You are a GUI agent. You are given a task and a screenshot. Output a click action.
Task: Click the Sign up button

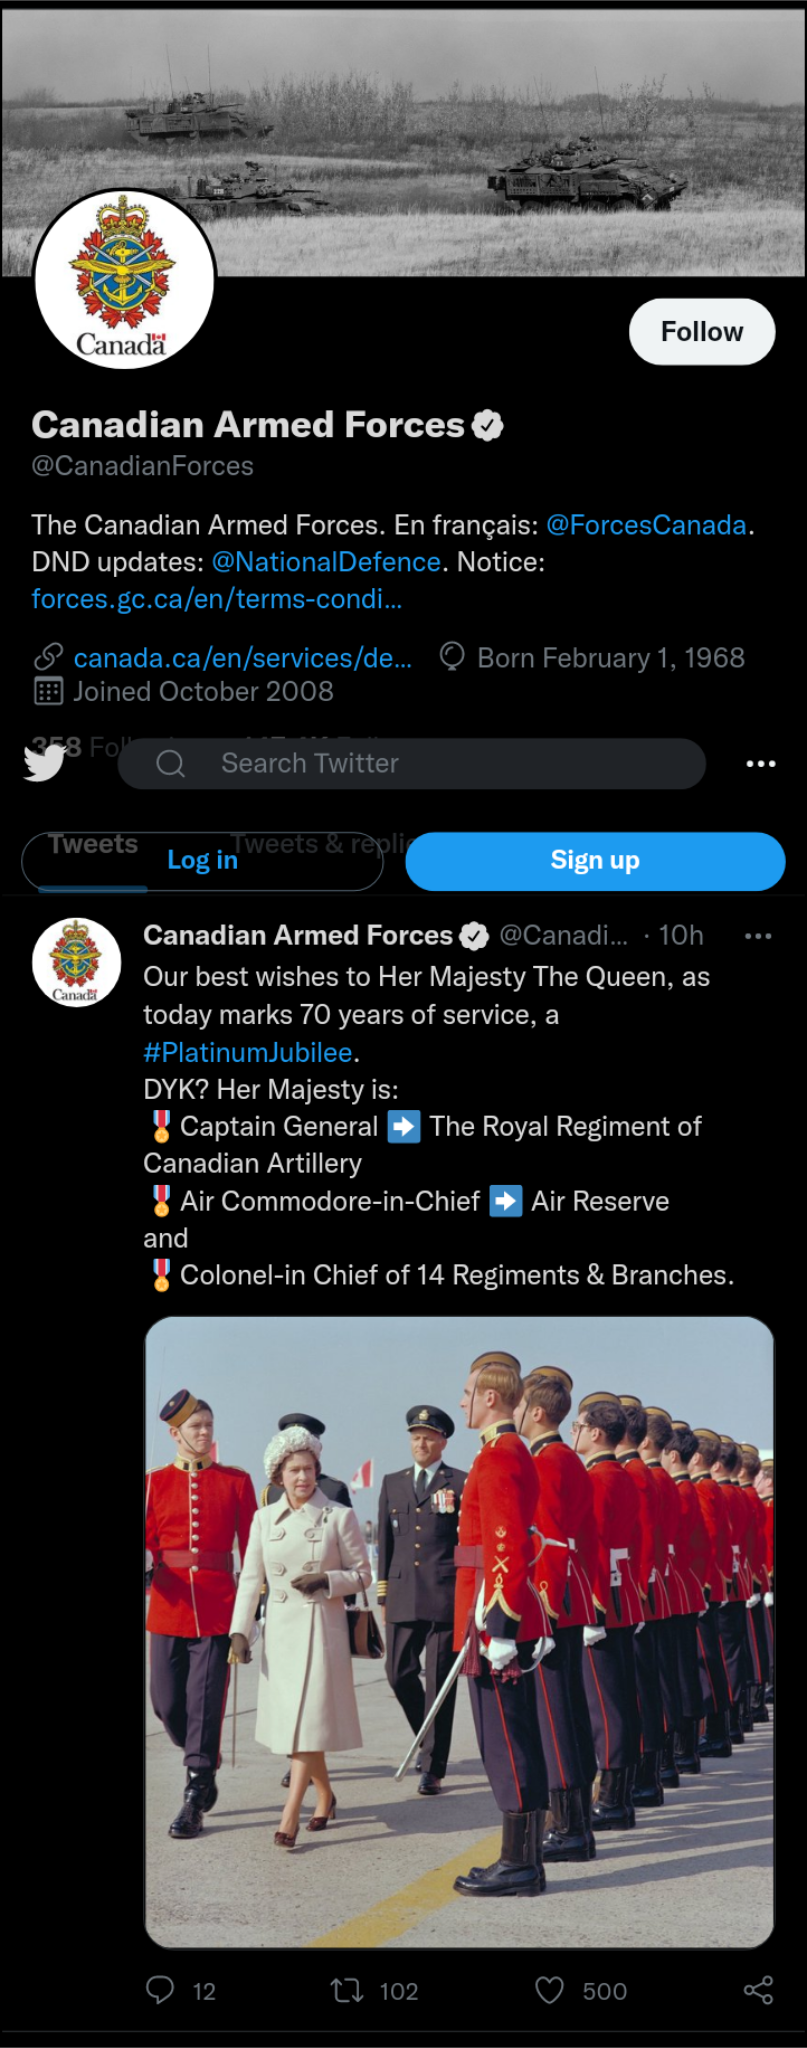coord(594,861)
